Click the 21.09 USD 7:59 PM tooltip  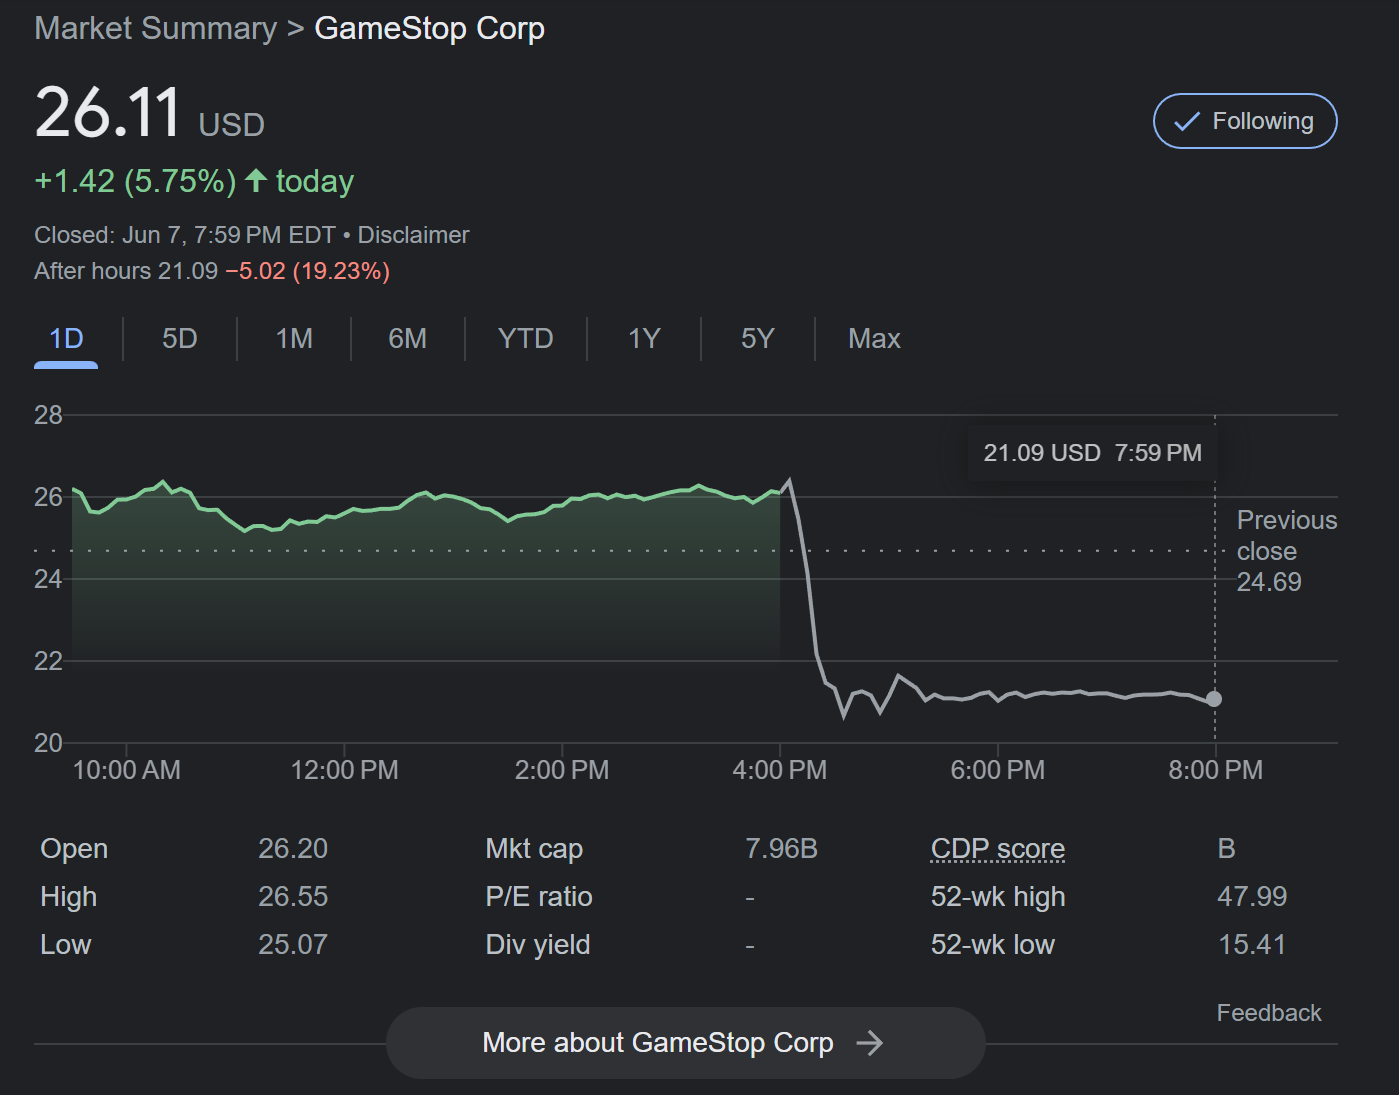tap(1092, 453)
